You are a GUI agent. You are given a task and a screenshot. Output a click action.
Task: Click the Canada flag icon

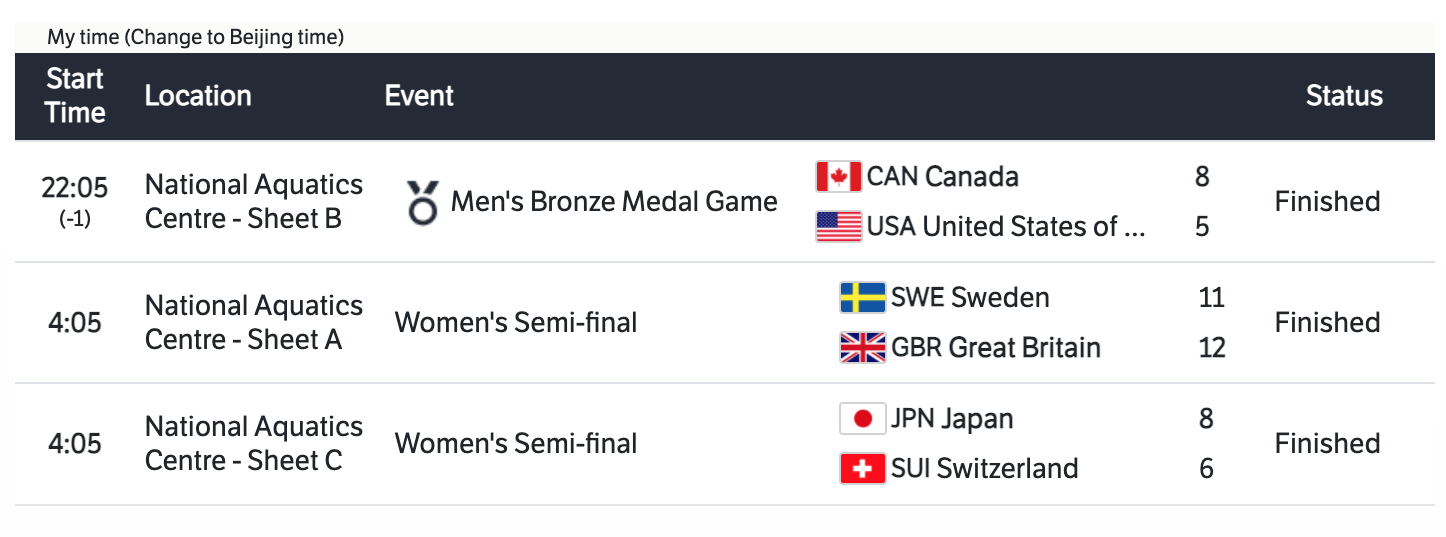click(x=838, y=177)
